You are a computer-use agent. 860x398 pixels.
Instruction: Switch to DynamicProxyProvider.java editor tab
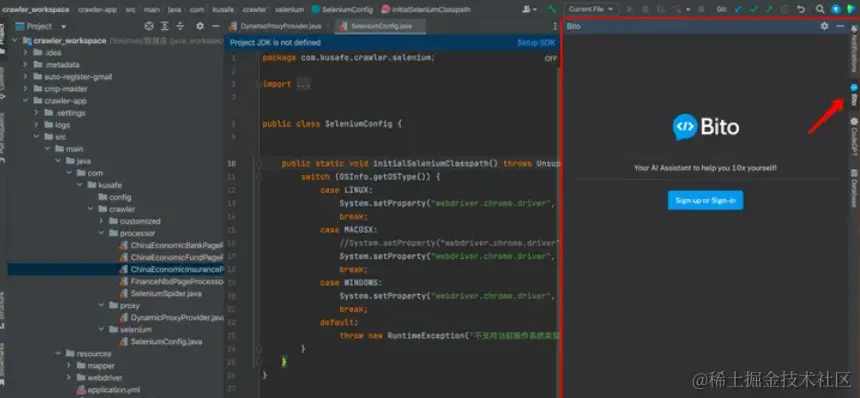coord(279,26)
